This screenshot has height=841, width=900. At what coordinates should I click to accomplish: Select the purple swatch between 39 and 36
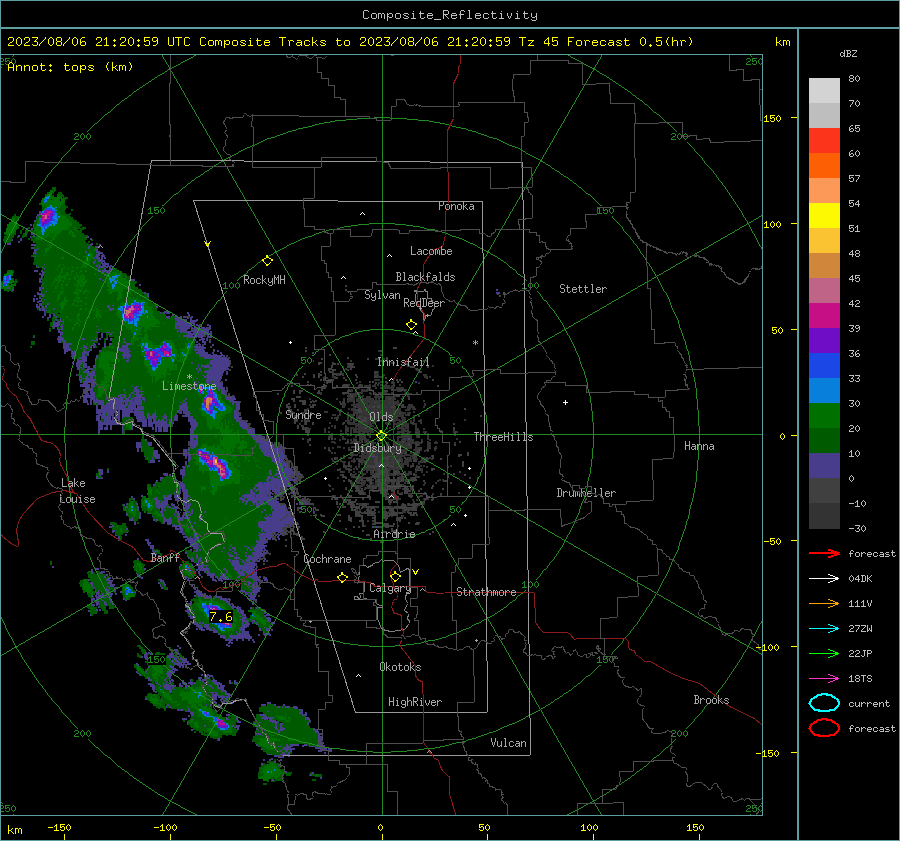(x=824, y=341)
